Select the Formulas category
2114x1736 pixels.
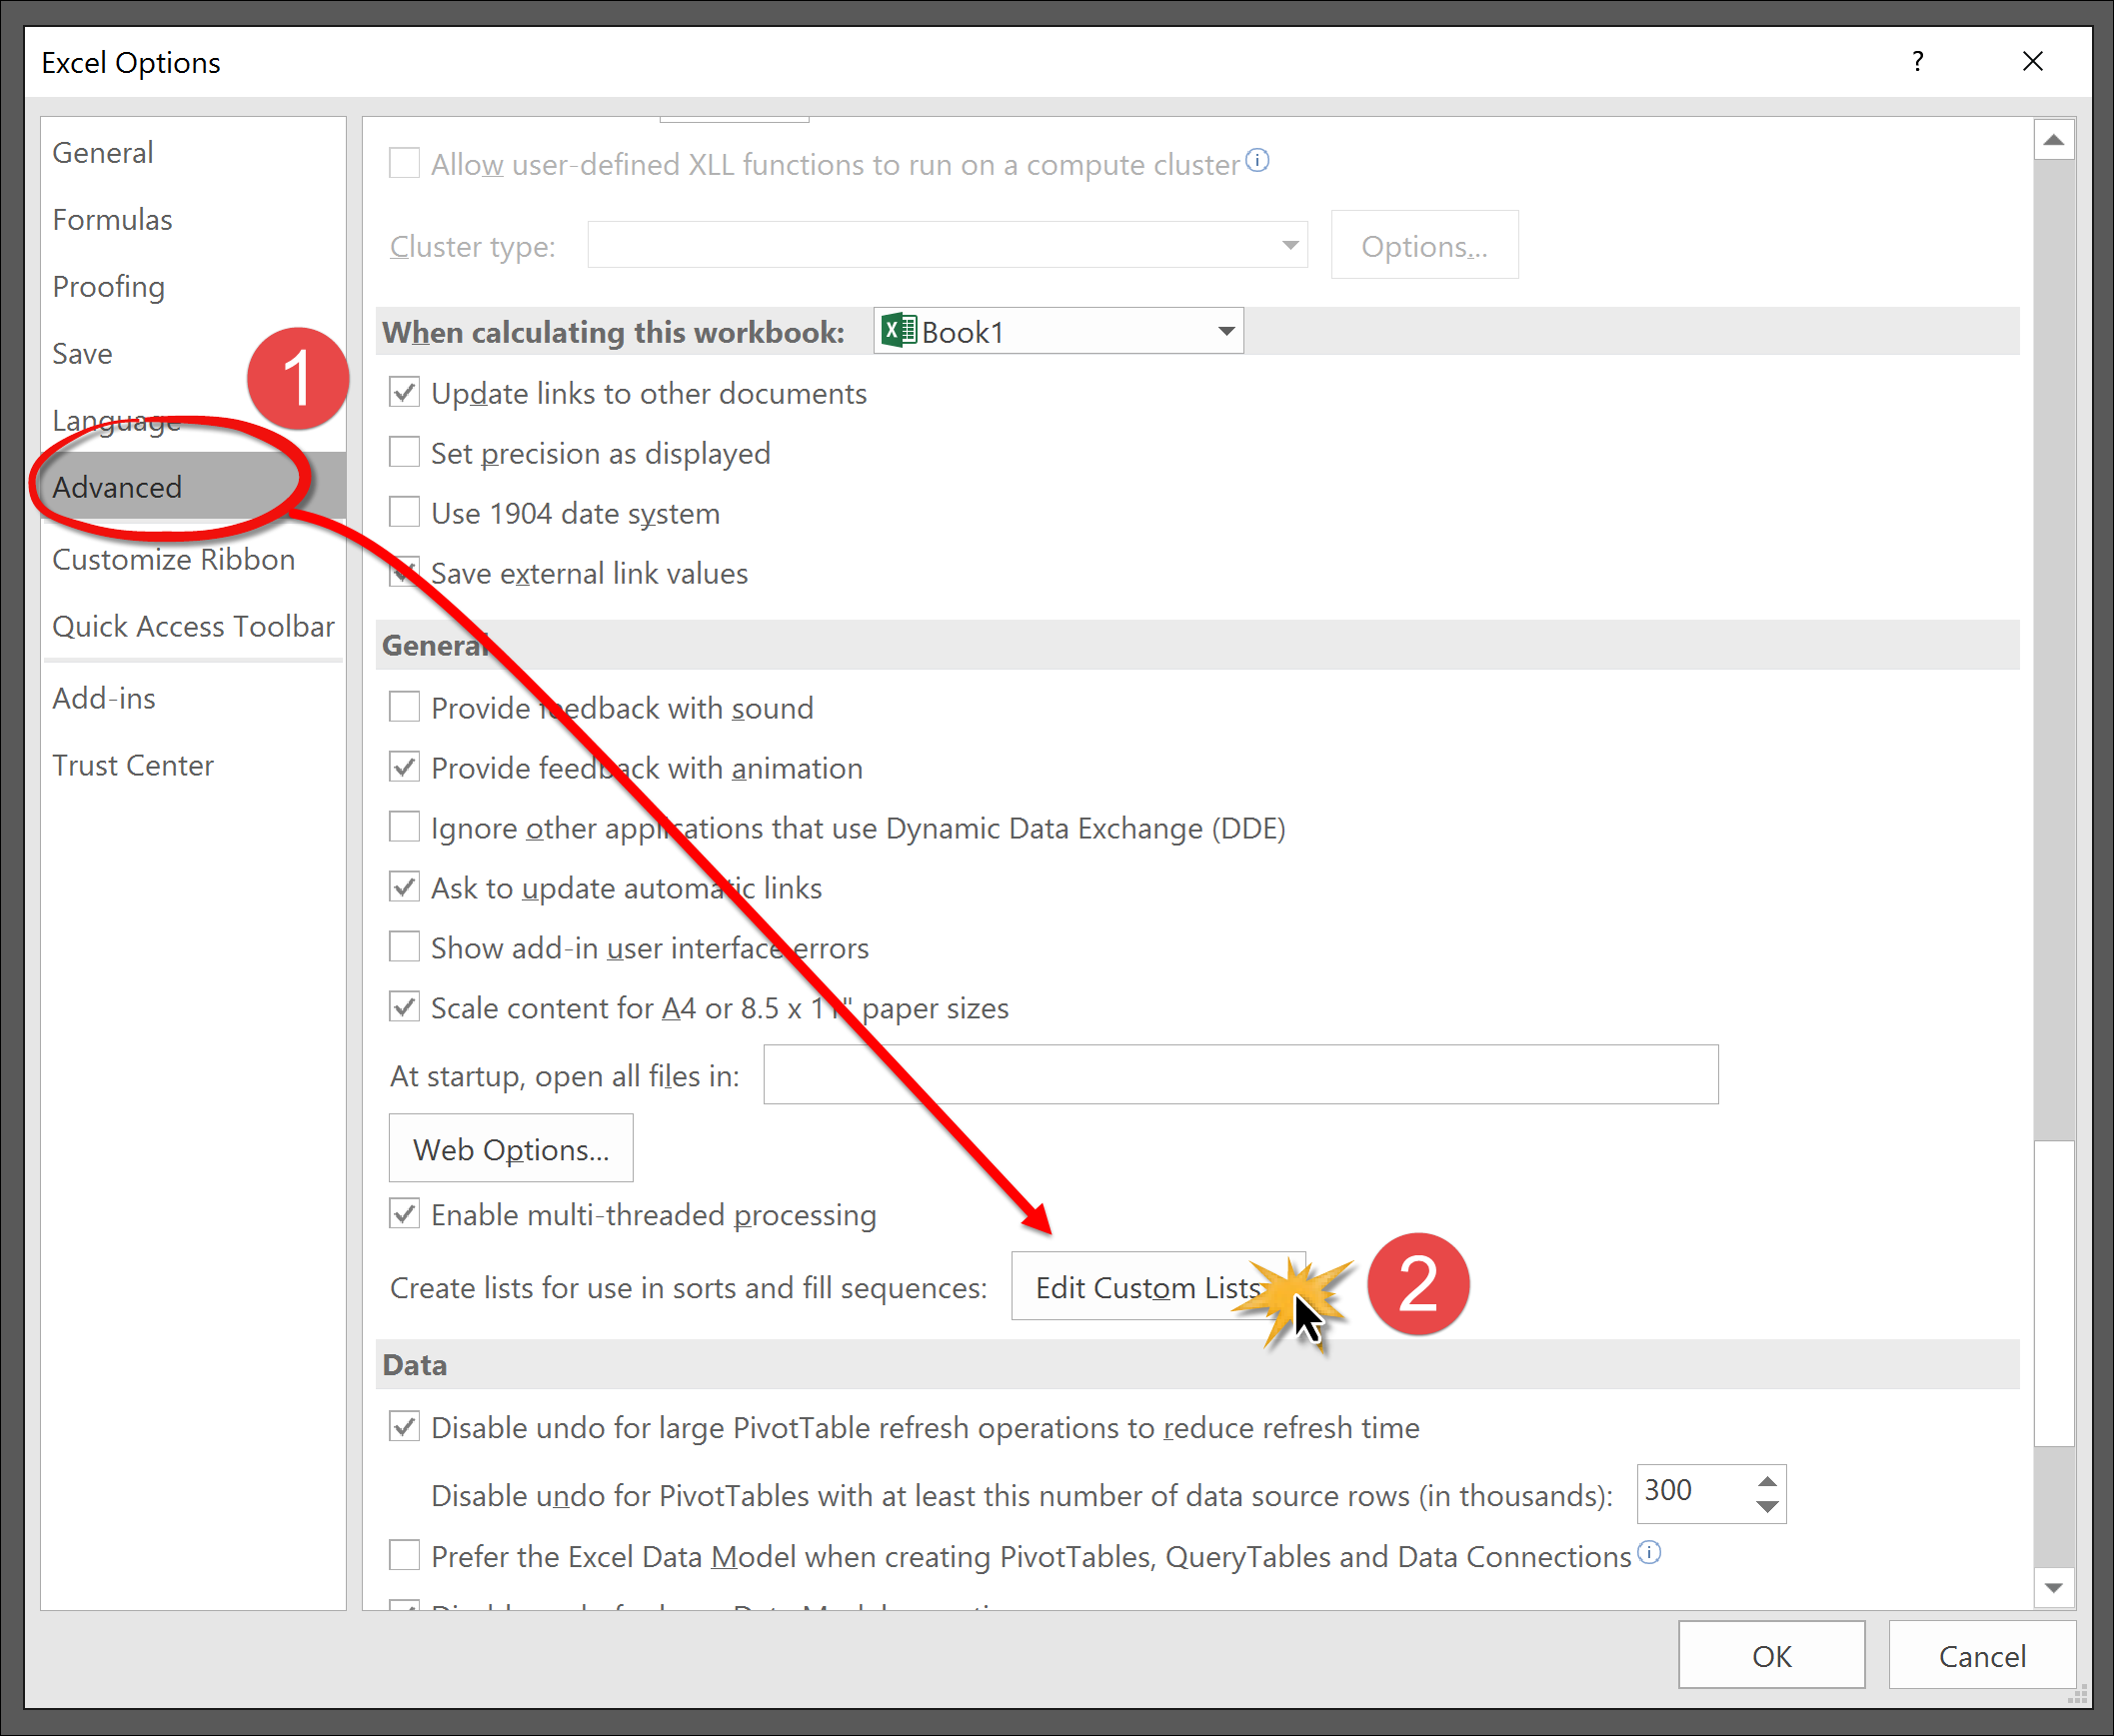point(193,220)
